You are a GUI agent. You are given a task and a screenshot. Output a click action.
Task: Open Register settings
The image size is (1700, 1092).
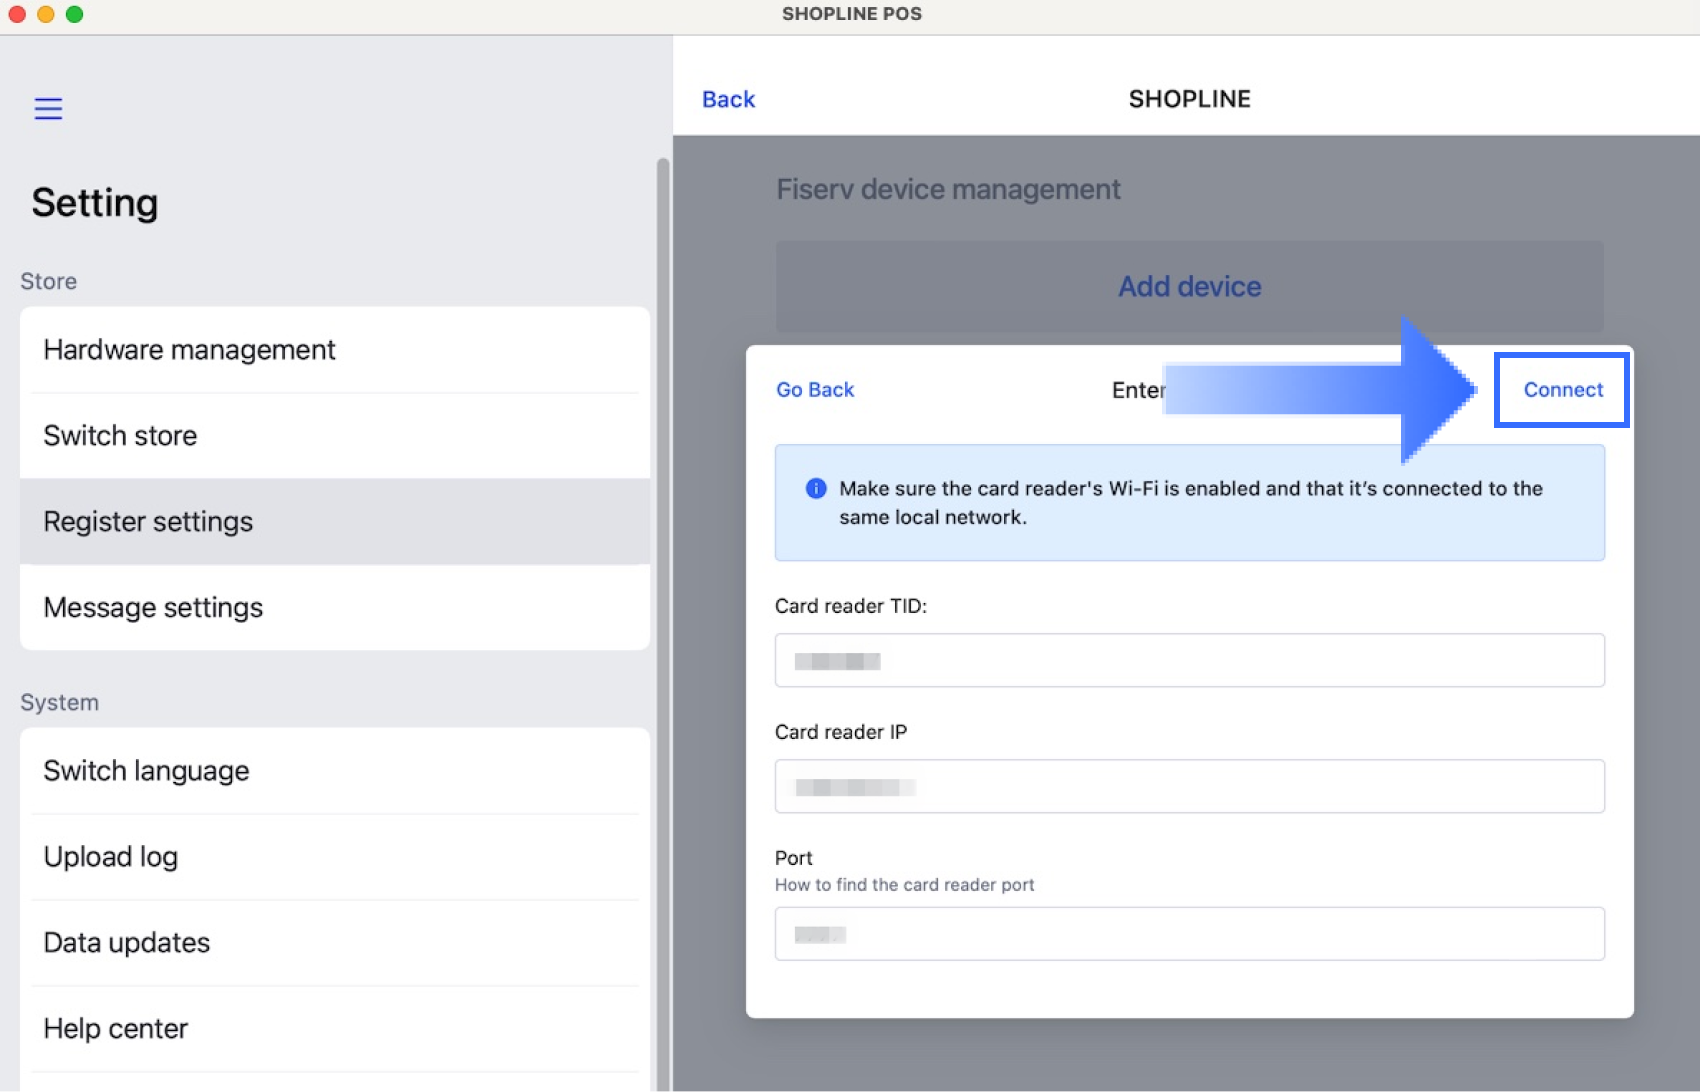tap(335, 522)
